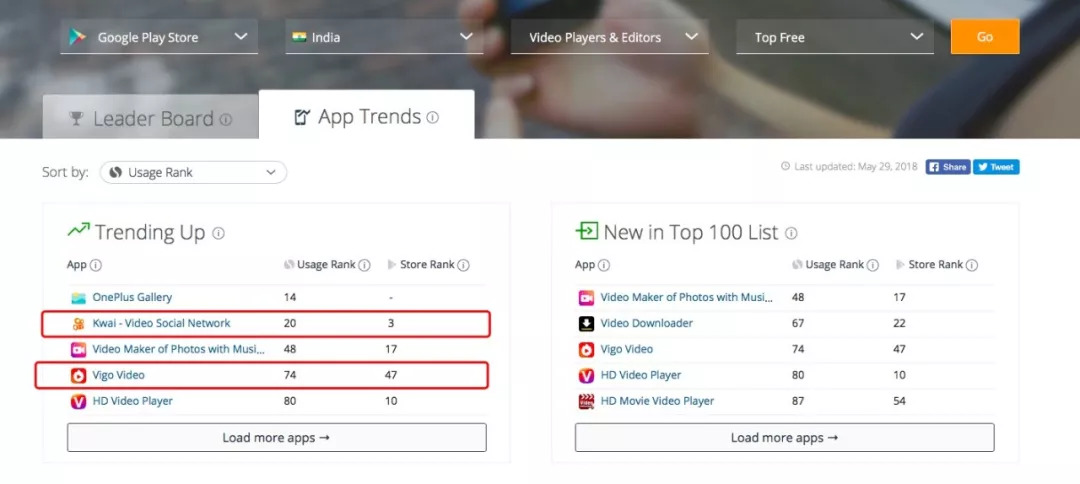The height and width of the screenshot is (484, 1080).
Task: Click the Video Downloader app icon
Action: (x=586, y=324)
